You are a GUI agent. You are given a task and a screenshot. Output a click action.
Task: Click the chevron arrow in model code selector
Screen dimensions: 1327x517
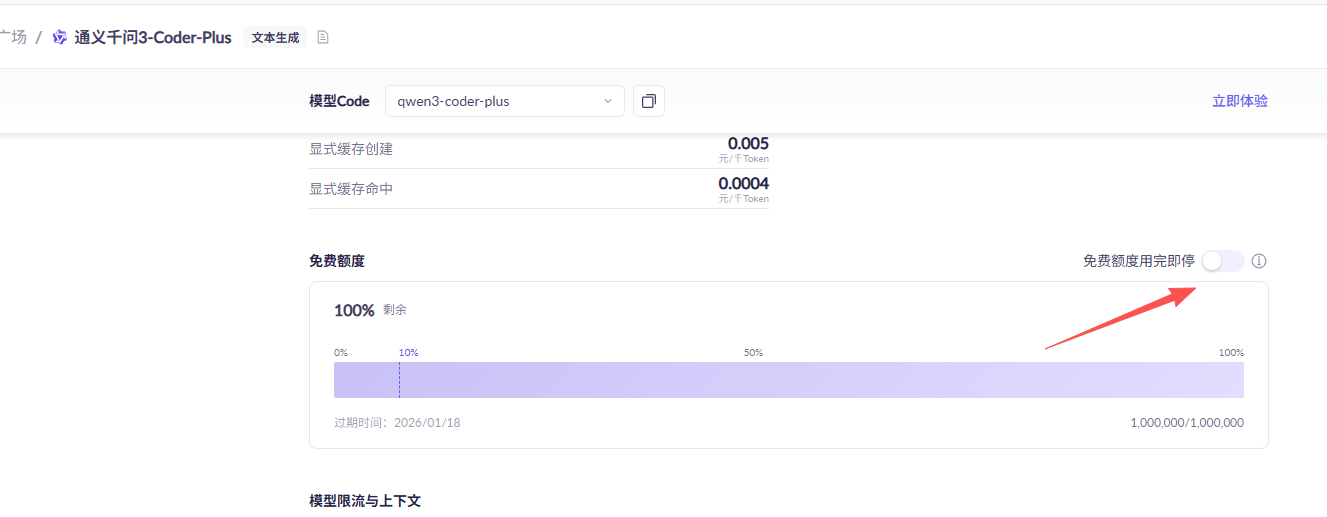click(608, 101)
